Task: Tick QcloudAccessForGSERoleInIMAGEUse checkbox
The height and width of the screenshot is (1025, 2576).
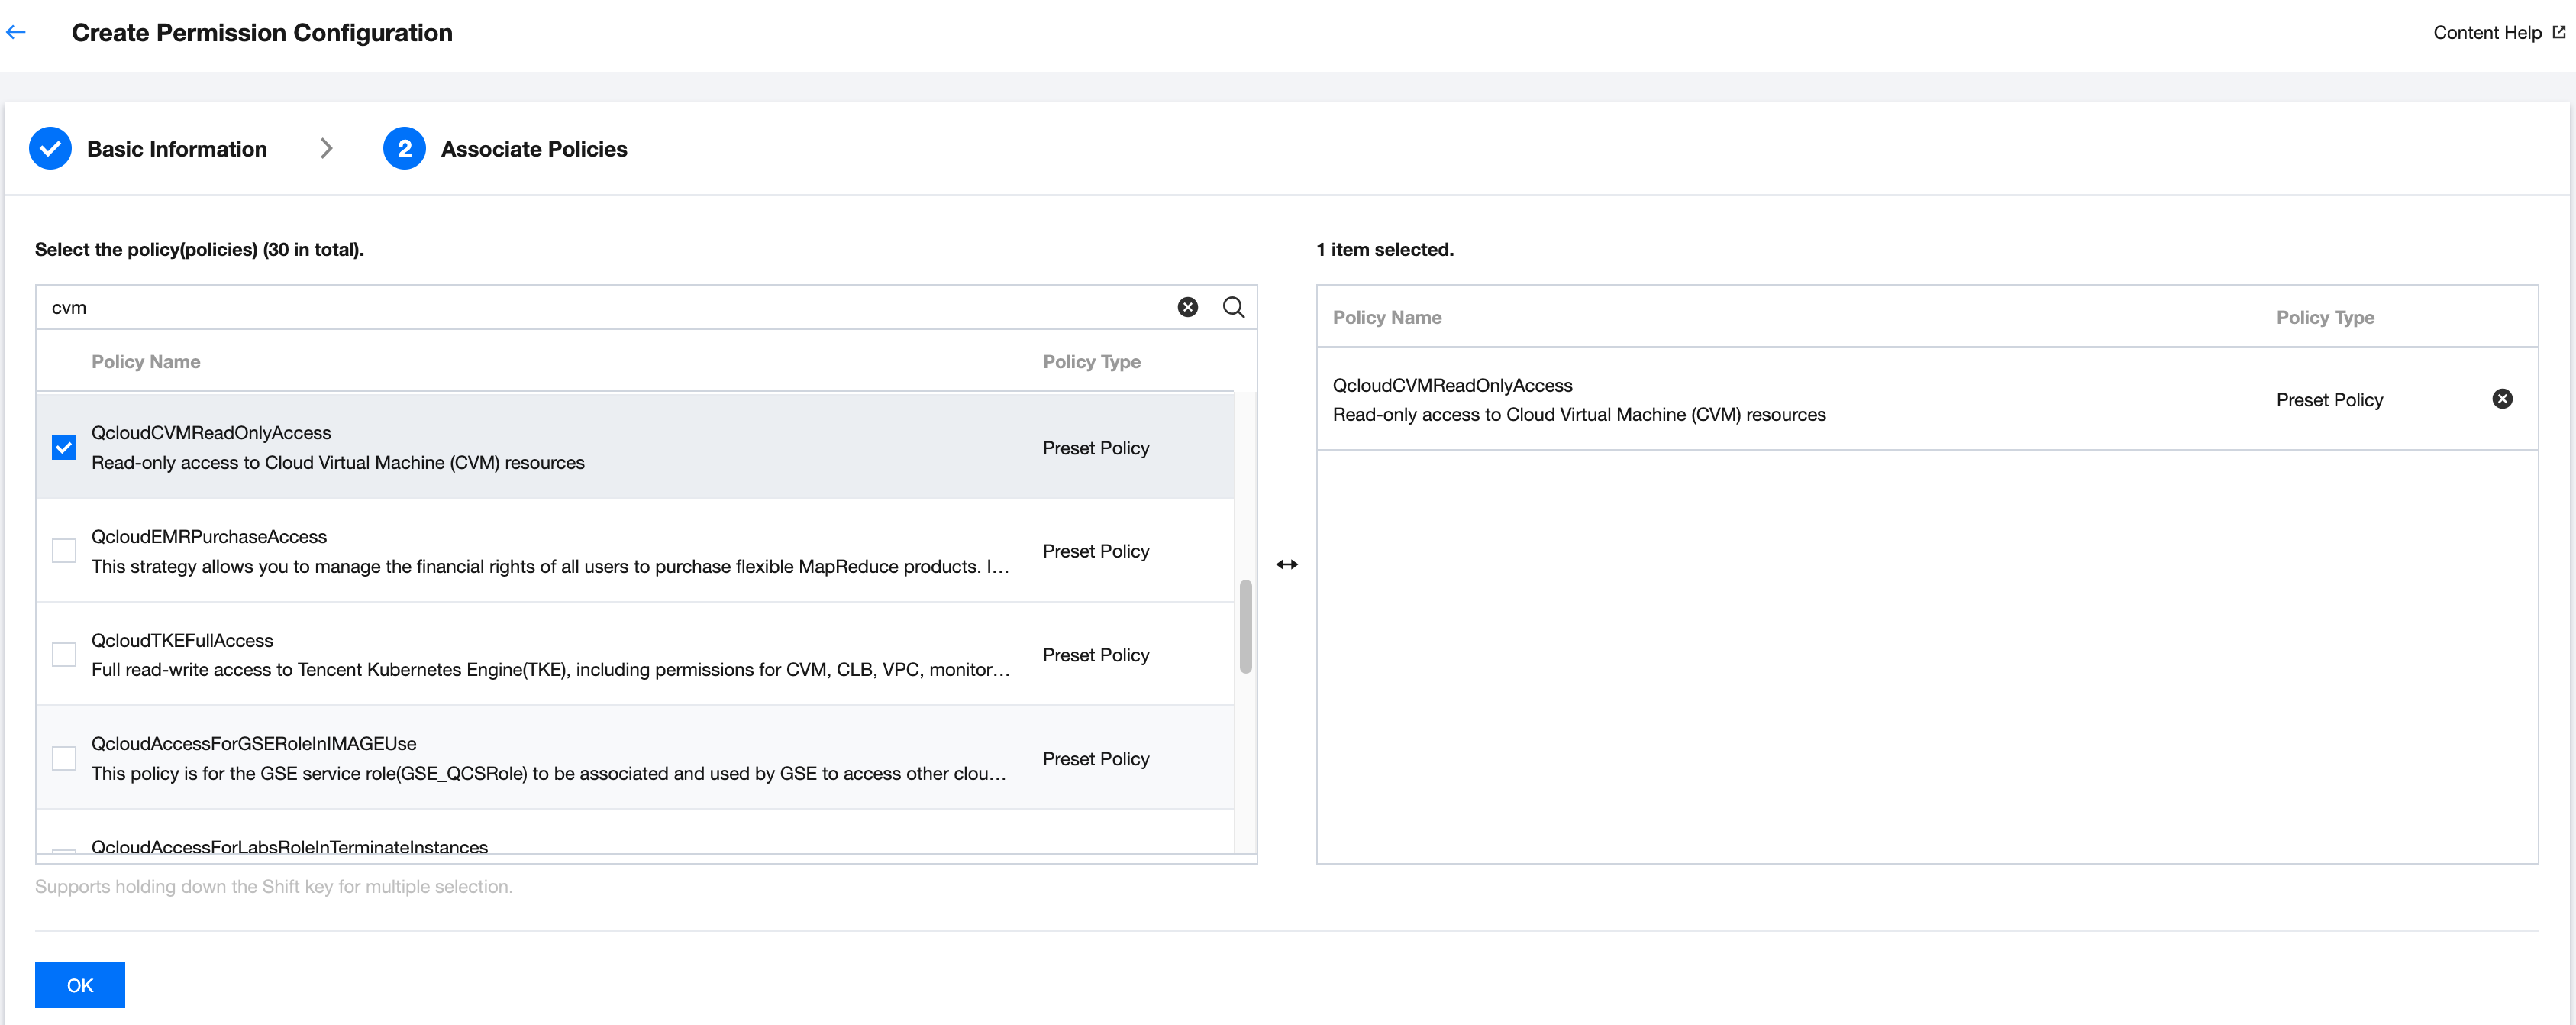Action: tap(64, 759)
